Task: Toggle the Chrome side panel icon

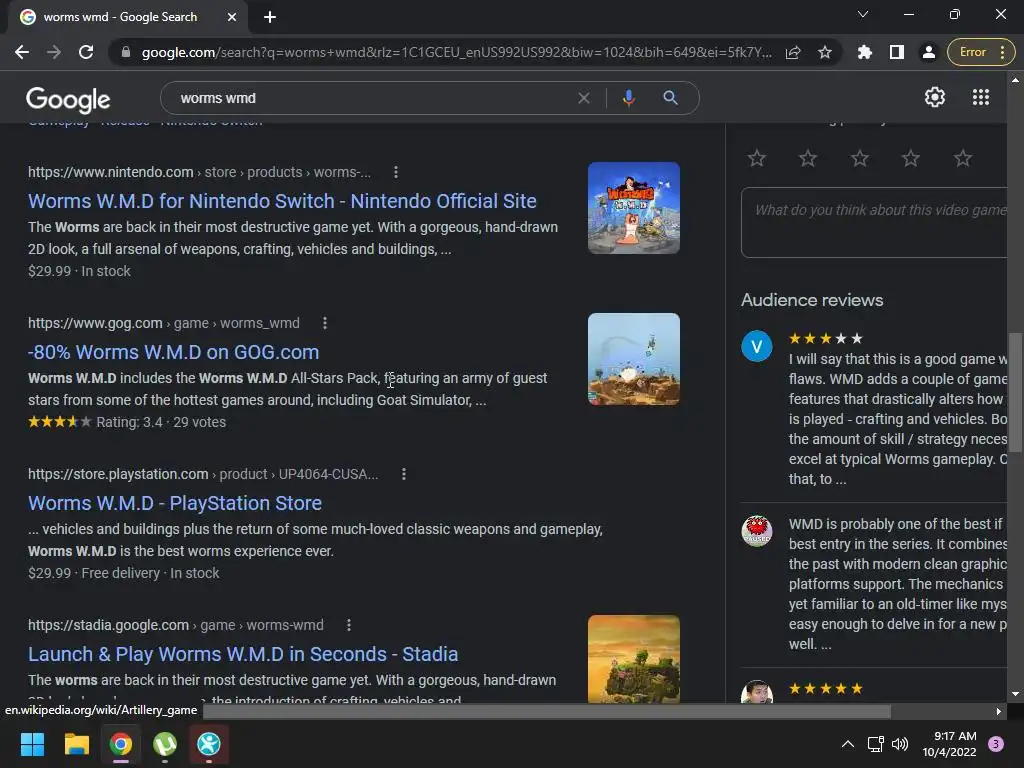Action: 897,52
